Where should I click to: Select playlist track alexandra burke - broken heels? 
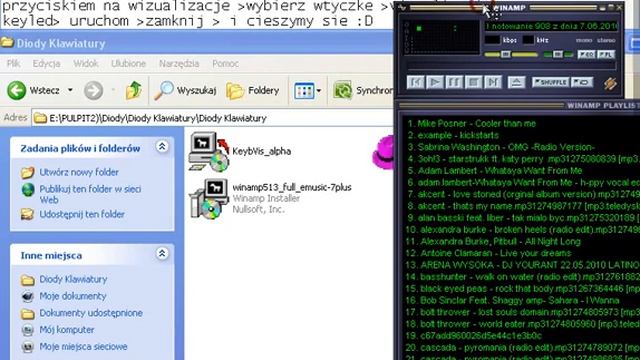coord(522,230)
